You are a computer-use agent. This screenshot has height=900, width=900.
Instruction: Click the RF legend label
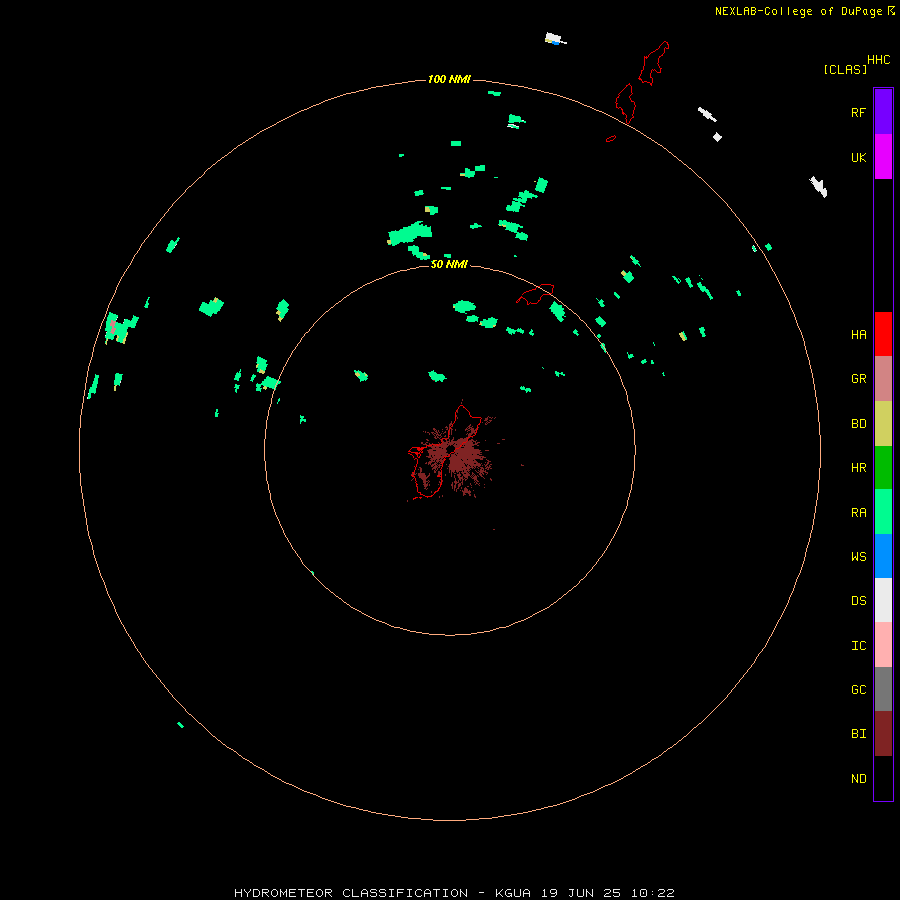pyautogui.click(x=858, y=112)
